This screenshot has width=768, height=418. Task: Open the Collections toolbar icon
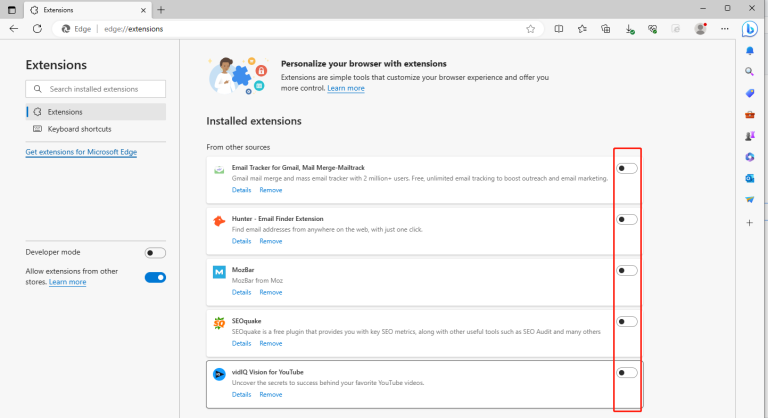coord(606,29)
